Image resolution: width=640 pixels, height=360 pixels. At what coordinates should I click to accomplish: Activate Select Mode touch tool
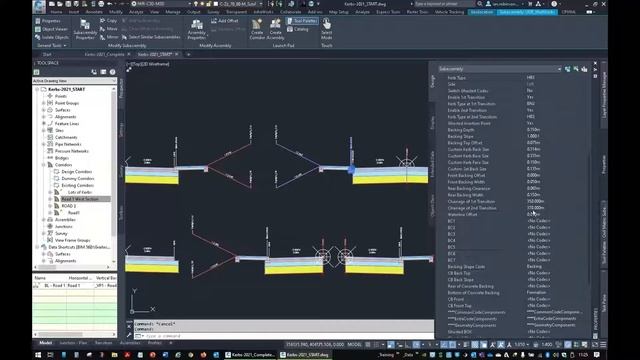point(327,29)
